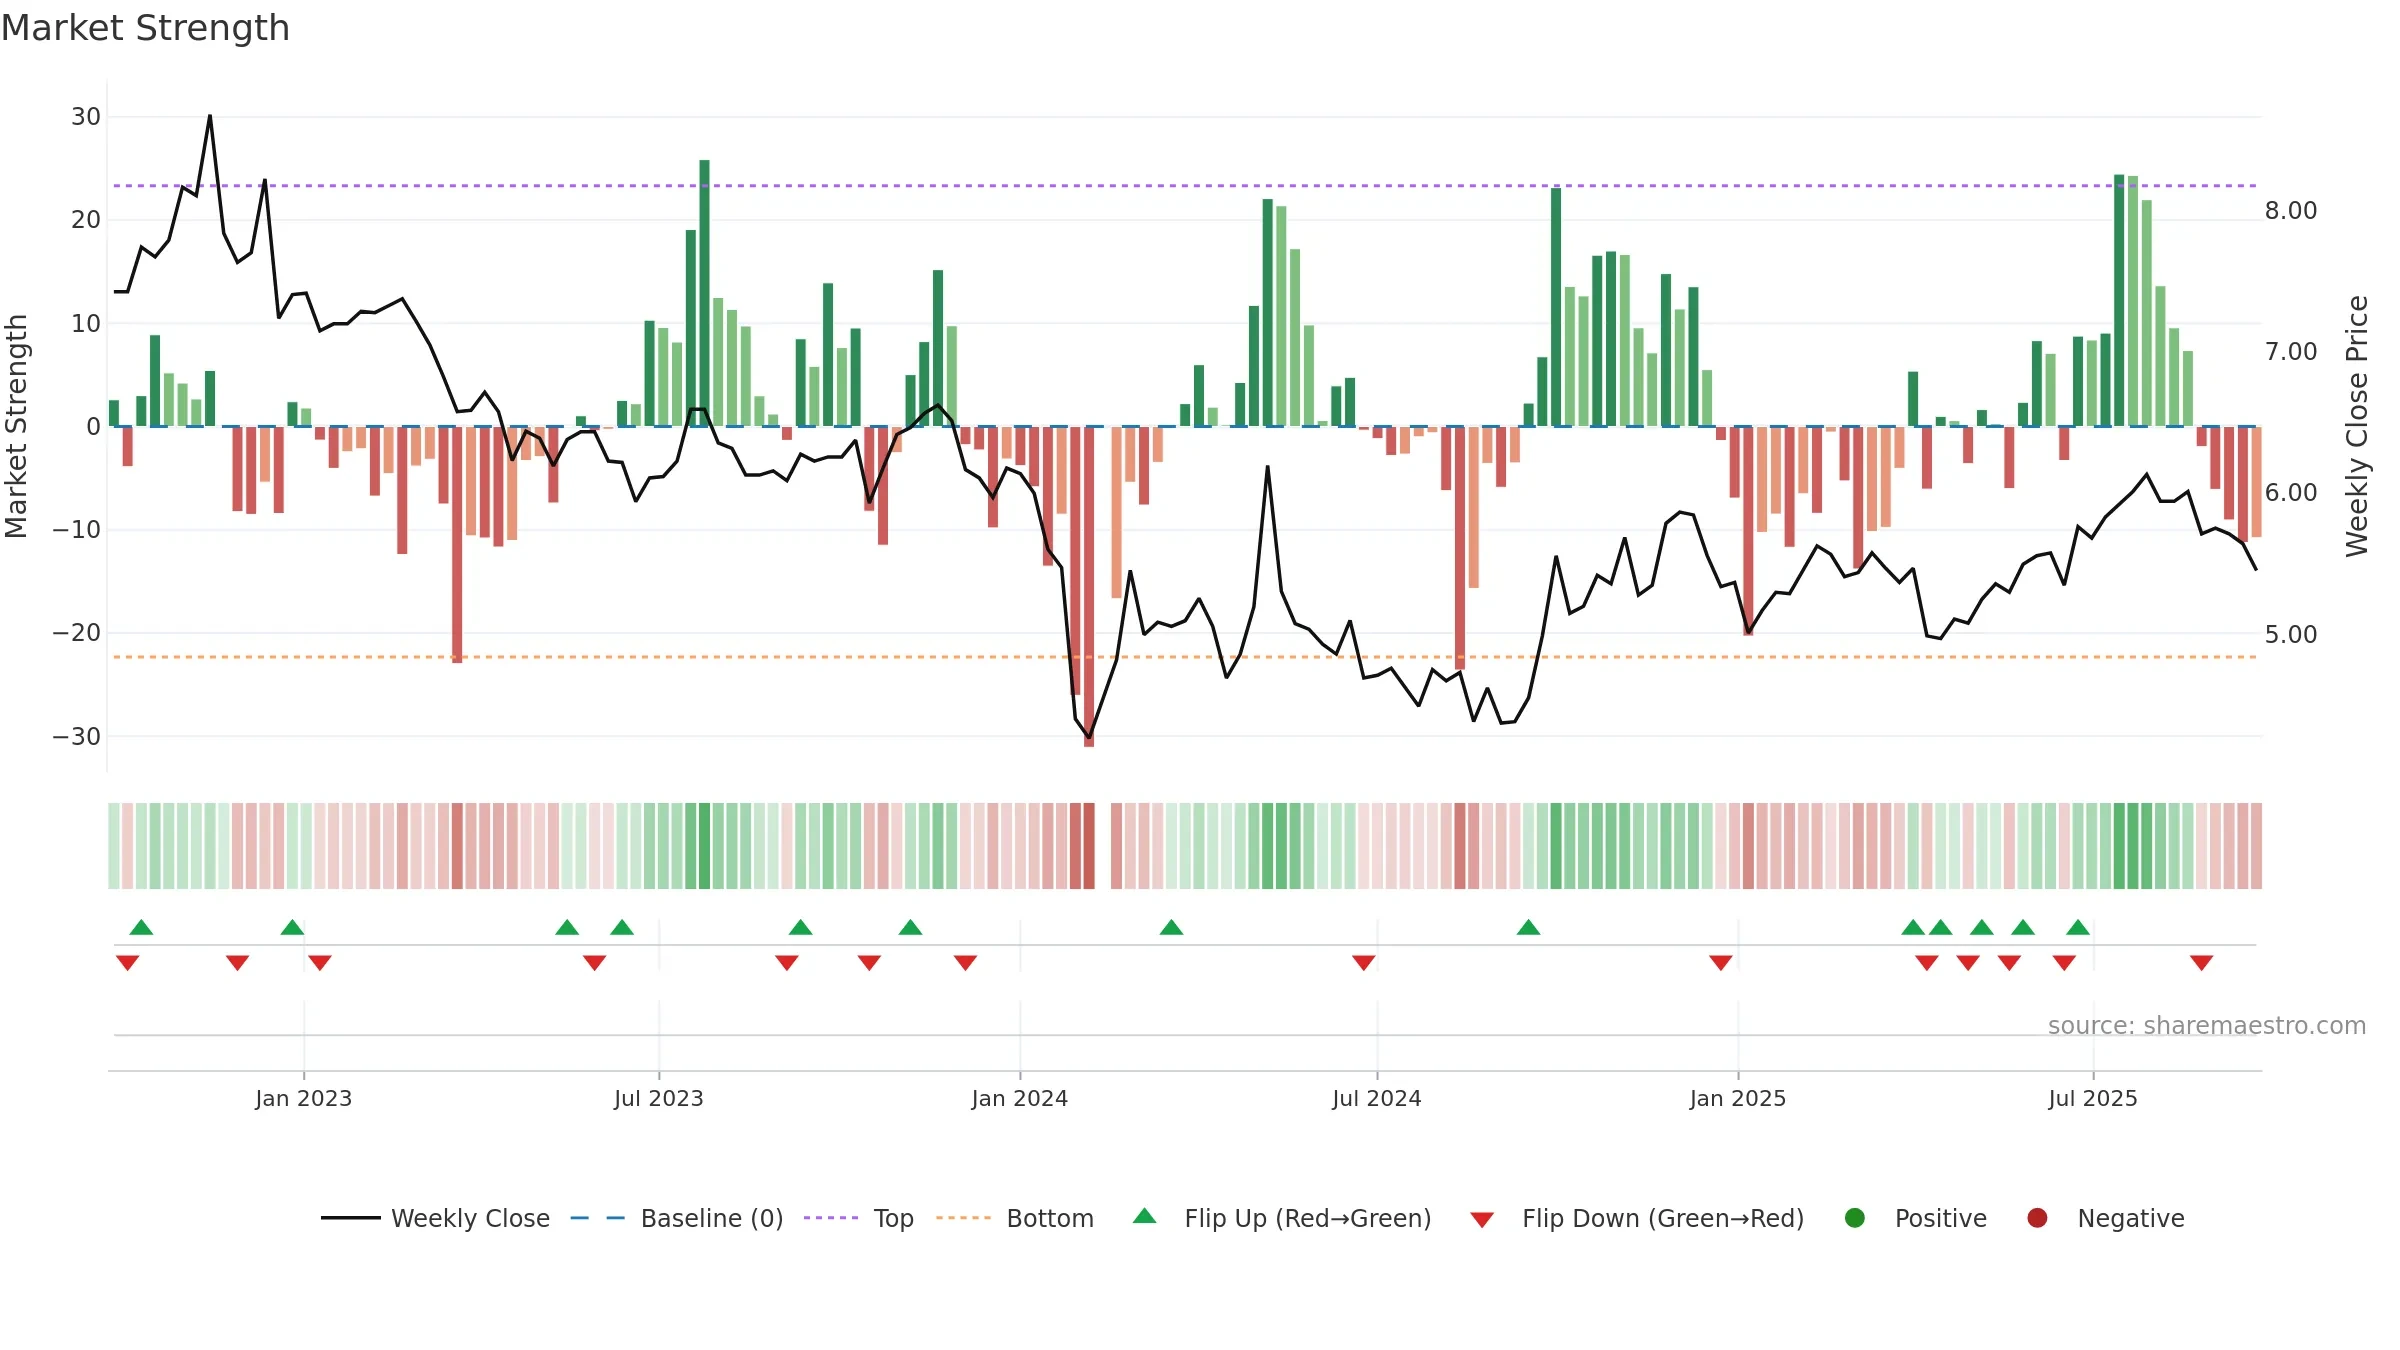Click the deepest red bar below −30
Viewport: 2400px width, 1350px height.
click(x=1089, y=586)
